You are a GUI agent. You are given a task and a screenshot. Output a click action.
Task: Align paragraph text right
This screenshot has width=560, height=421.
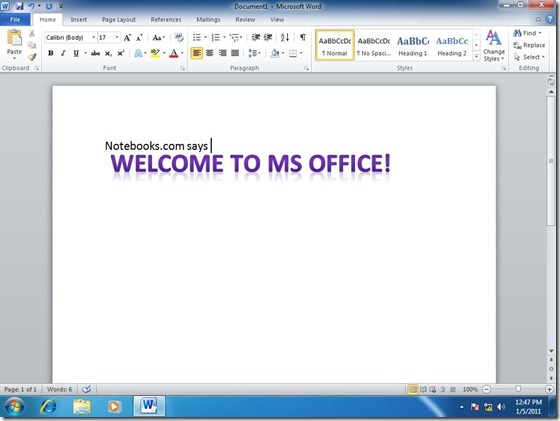click(x=222, y=53)
